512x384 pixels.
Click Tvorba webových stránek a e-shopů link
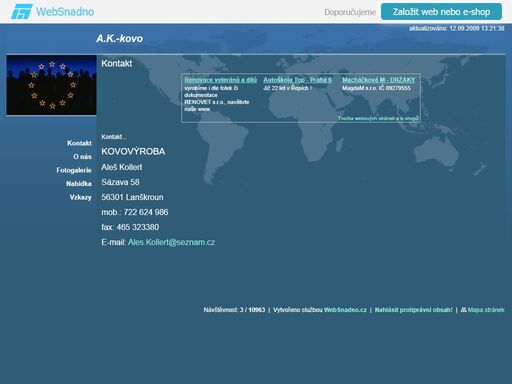click(x=378, y=118)
